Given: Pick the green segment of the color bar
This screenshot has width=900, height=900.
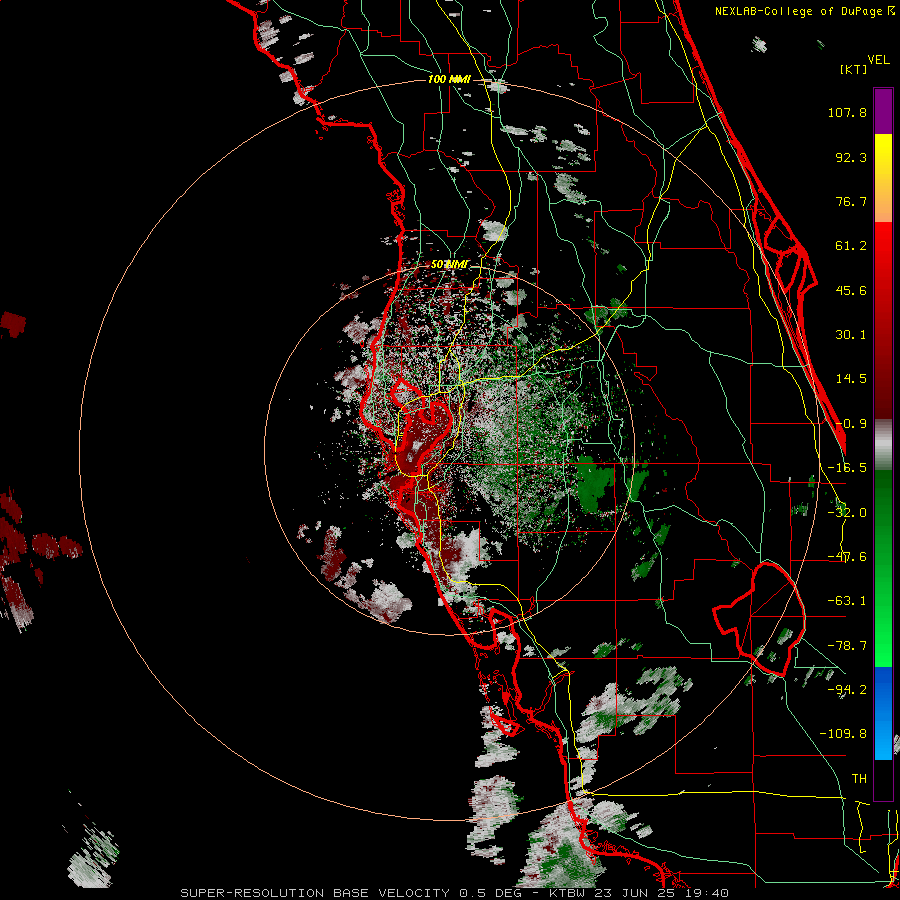Looking at the screenshot, I should pyautogui.click(x=883, y=568).
